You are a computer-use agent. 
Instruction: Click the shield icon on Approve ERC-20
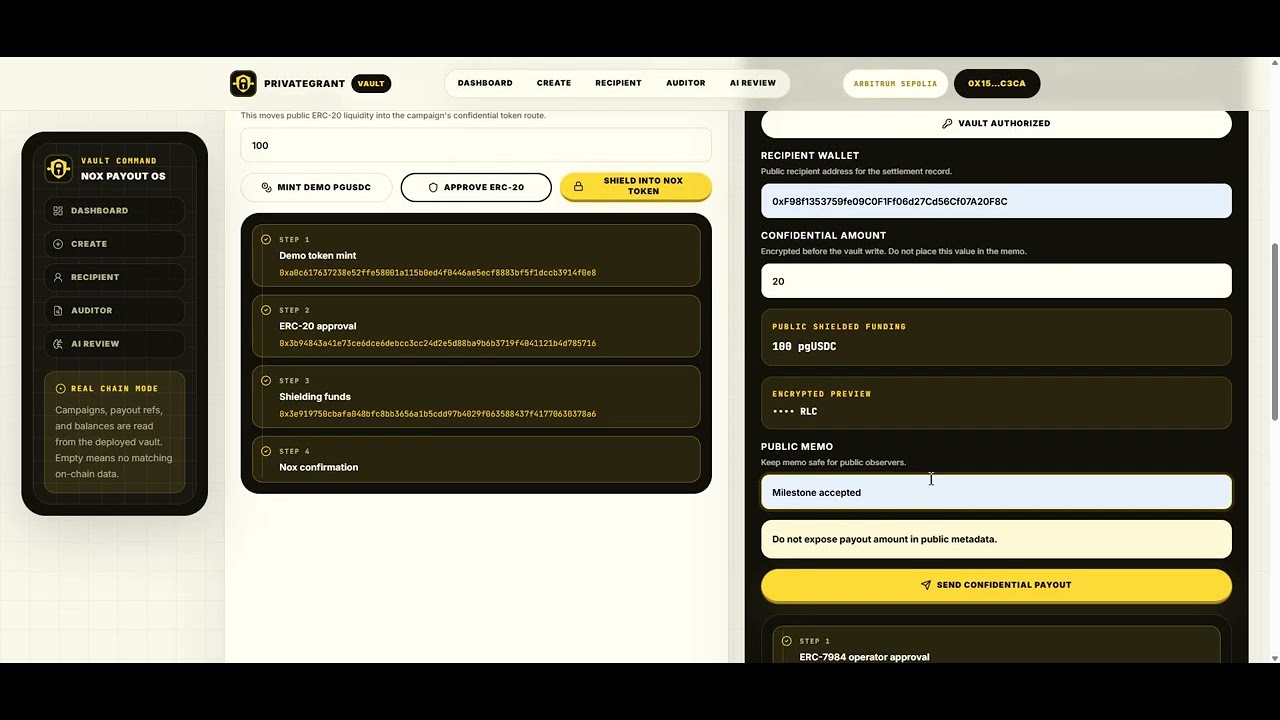pos(433,187)
